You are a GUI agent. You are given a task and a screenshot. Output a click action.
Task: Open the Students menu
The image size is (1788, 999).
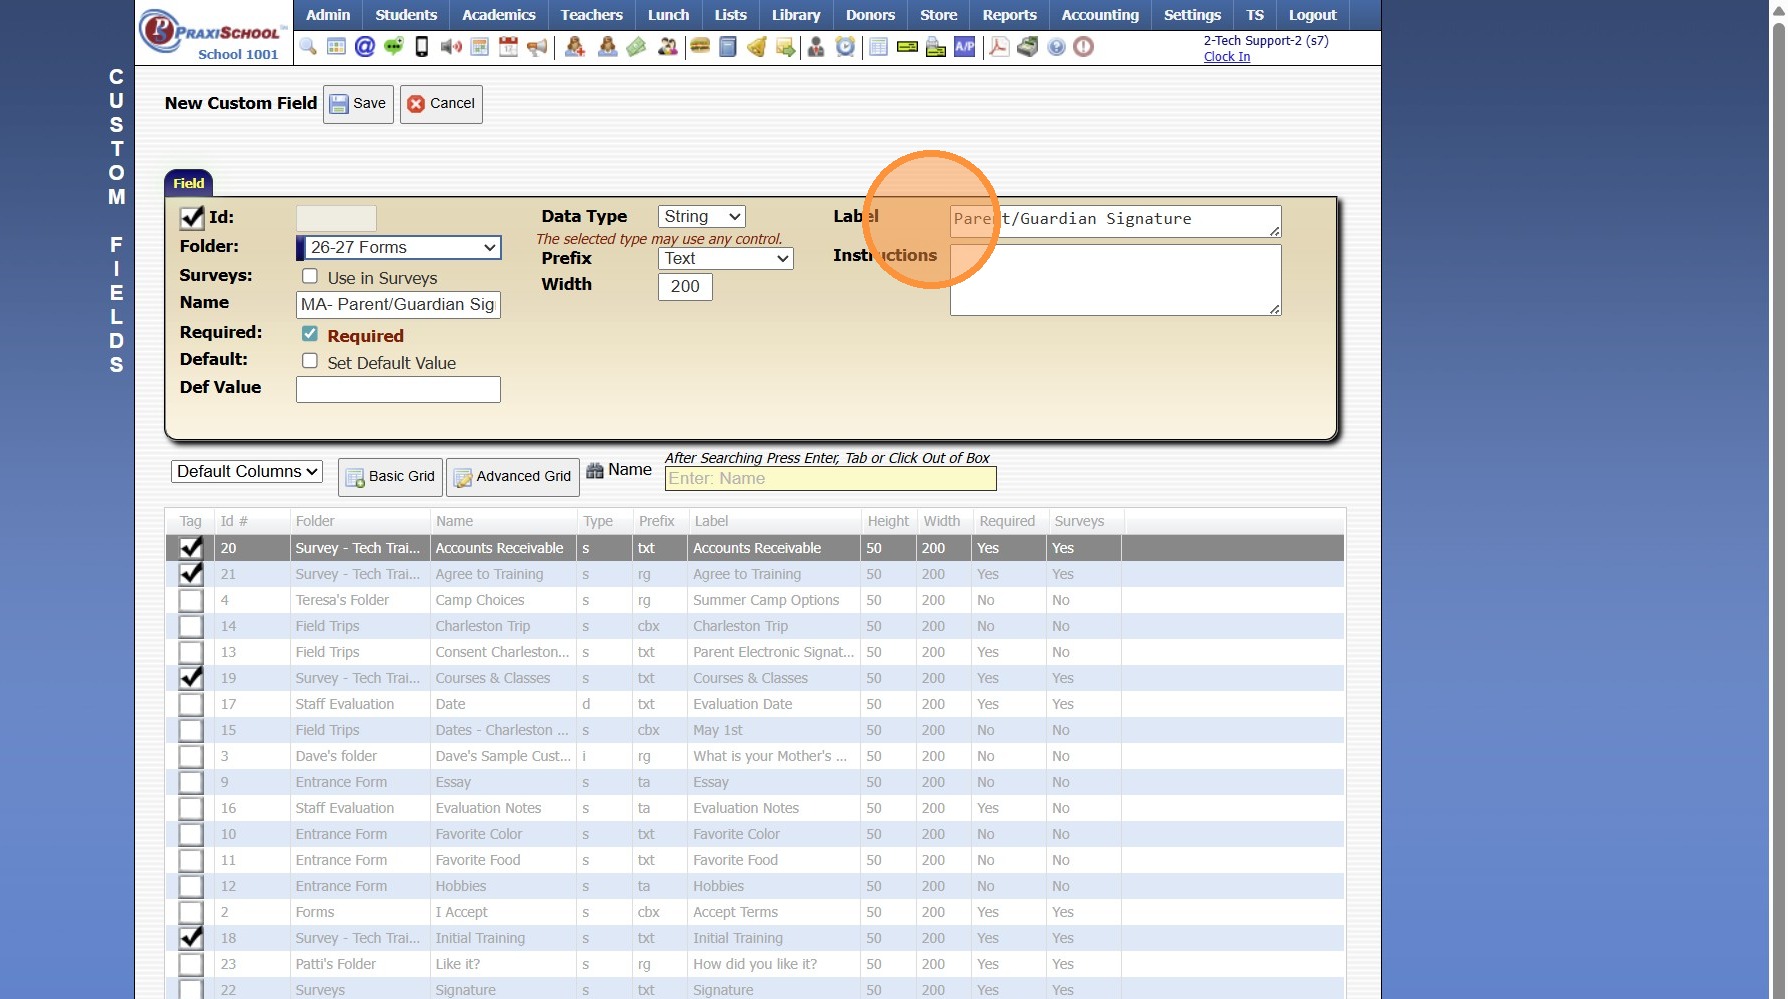tap(406, 15)
